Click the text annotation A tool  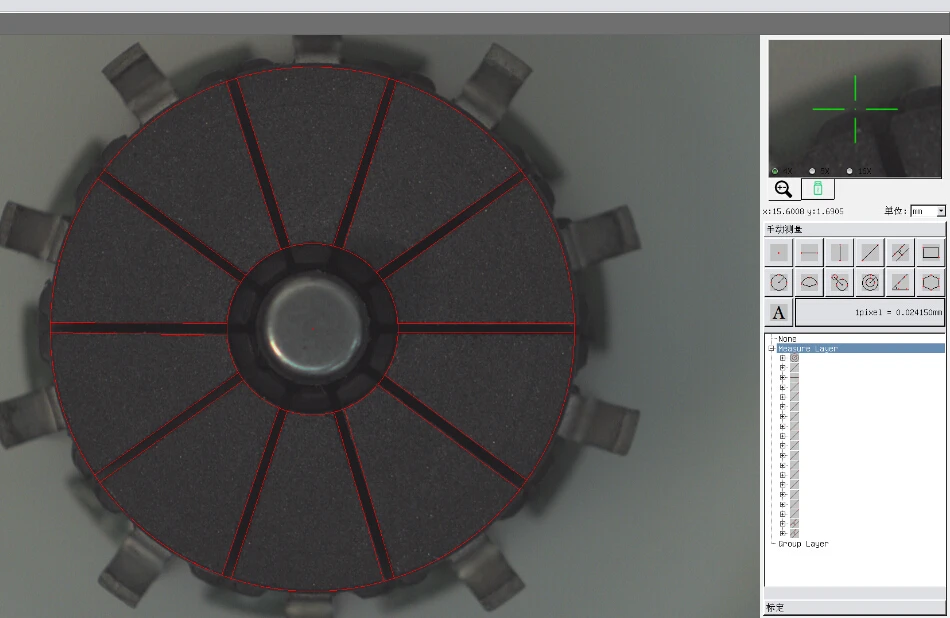point(779,313)
